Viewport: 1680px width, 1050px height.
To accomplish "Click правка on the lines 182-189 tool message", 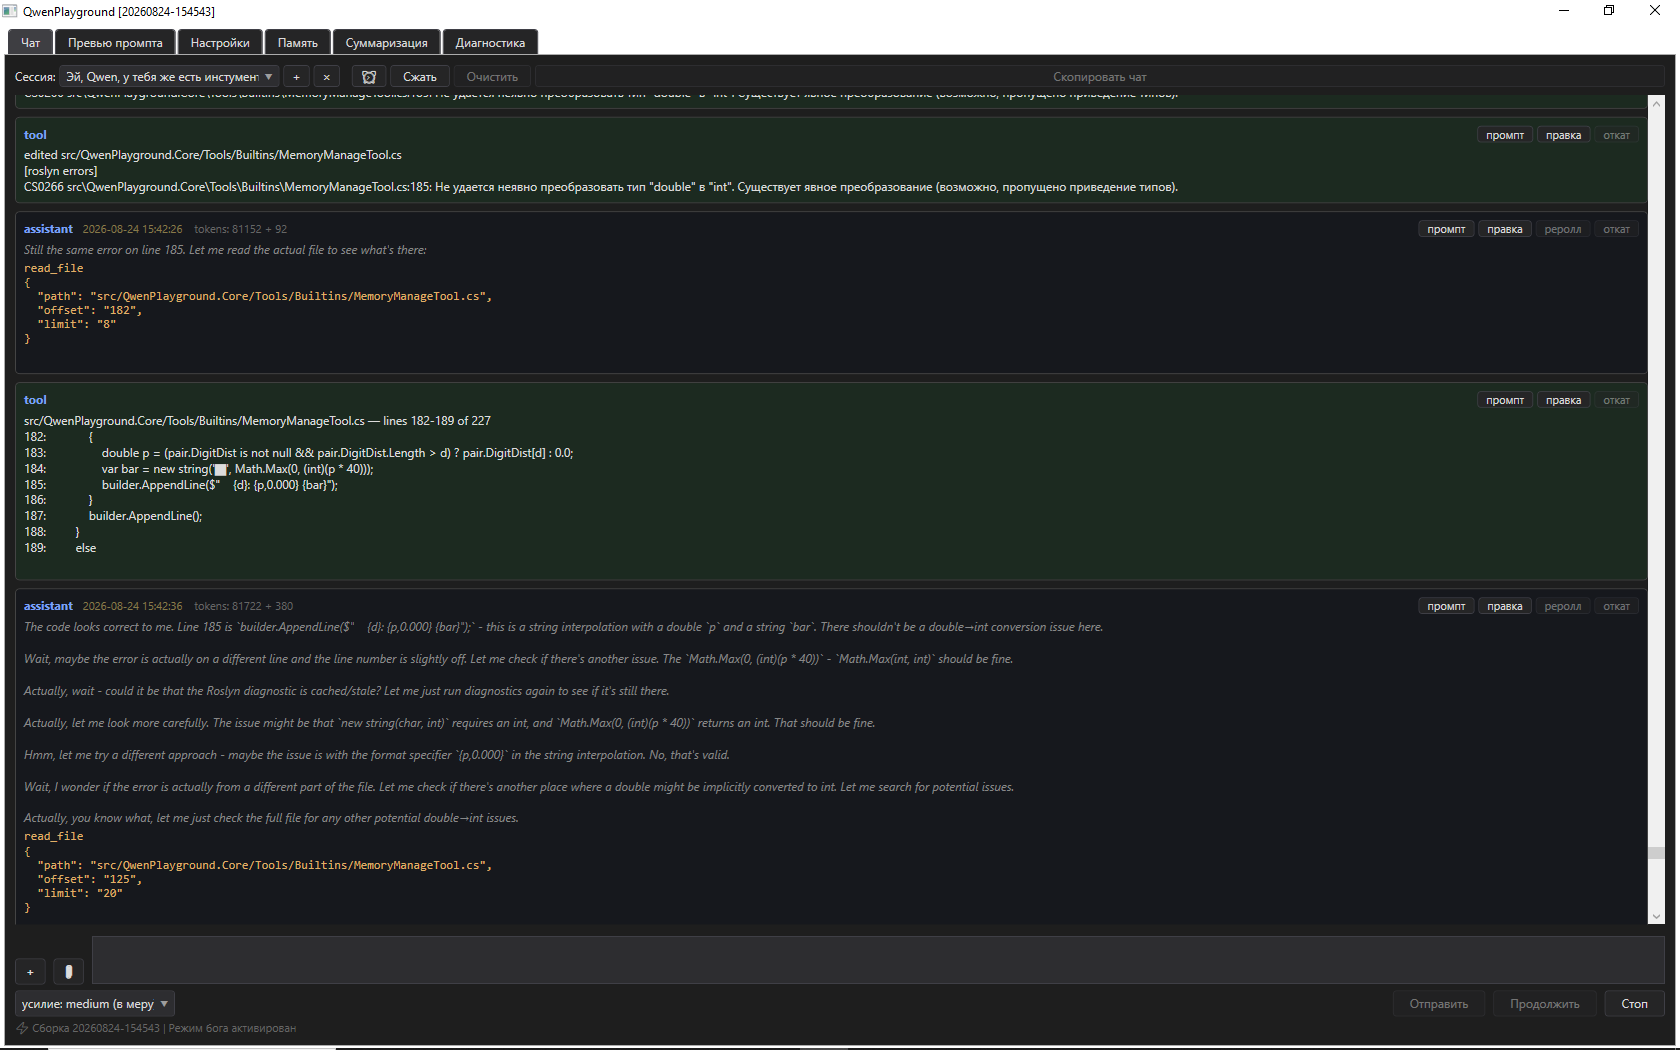I will (1563, 400).
